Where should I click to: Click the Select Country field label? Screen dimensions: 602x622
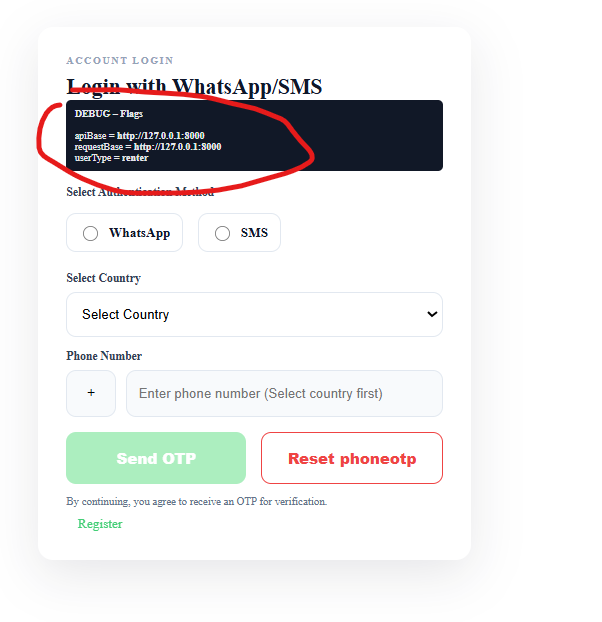[103, 278]
